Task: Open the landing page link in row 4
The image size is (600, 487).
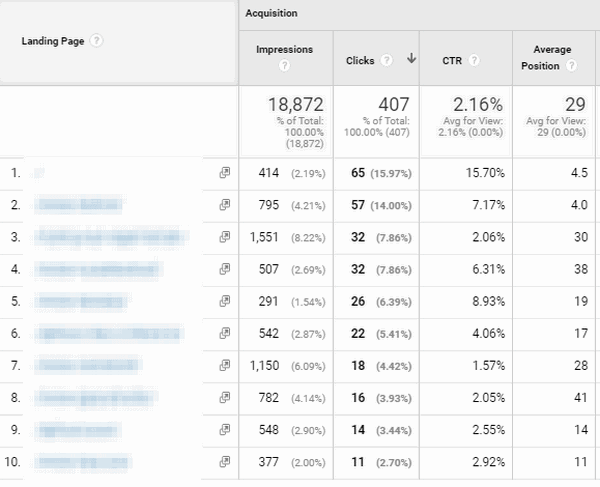Action: coord(99,269)
